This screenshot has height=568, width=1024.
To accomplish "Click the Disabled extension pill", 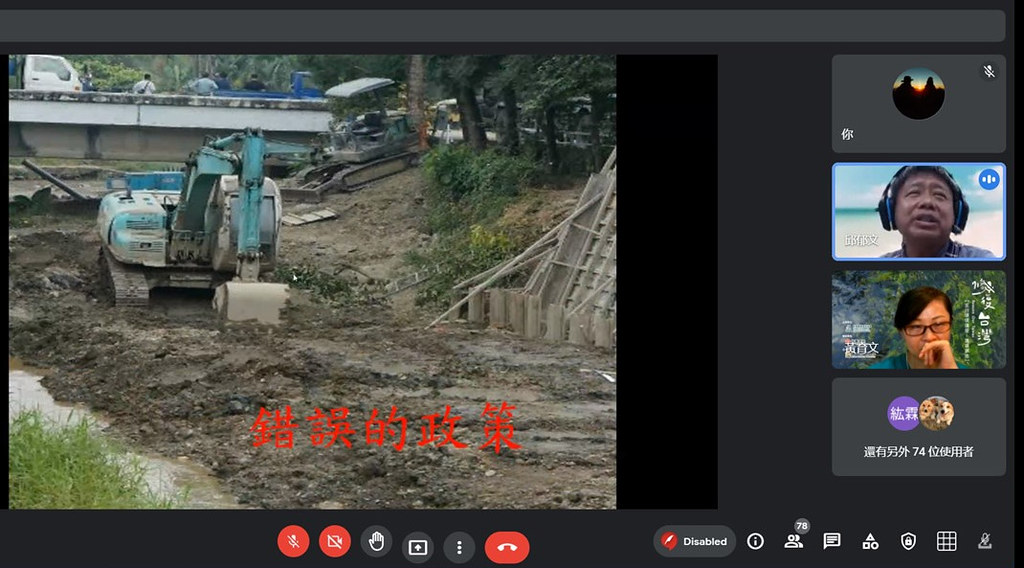I will point(694,541).
